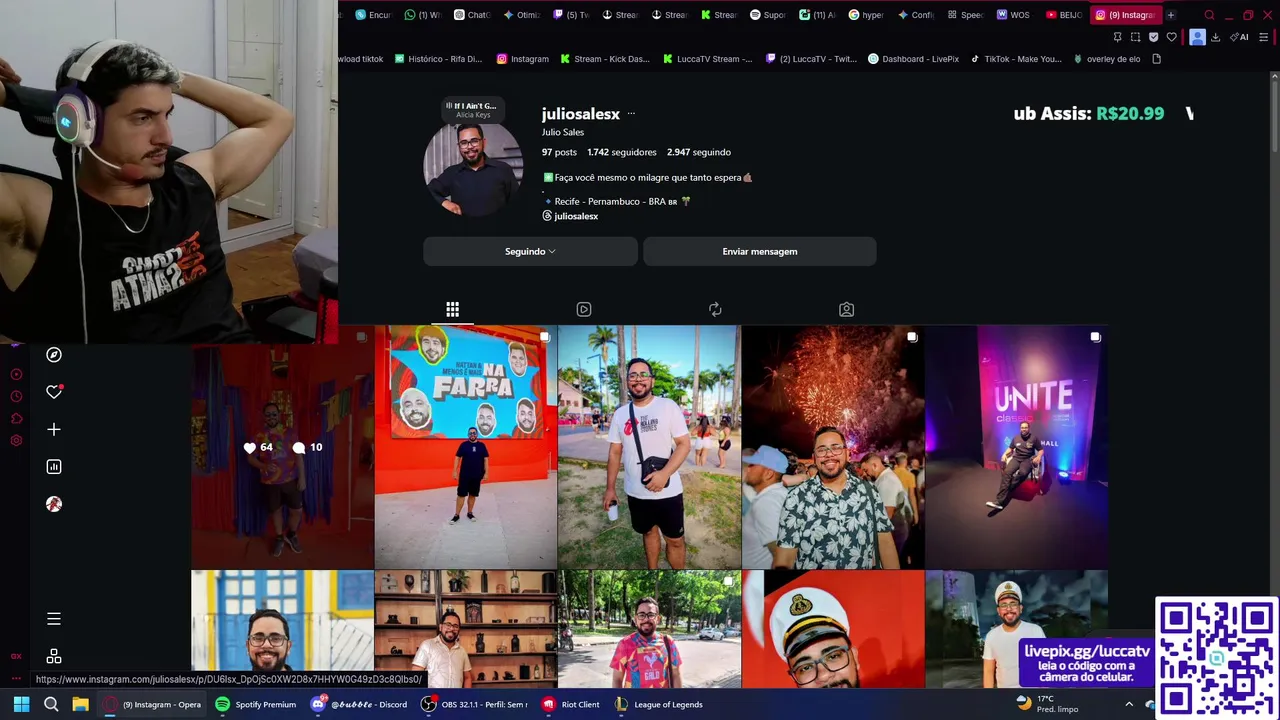Switch to the posts grid tab
Screen dimensions: 1280x720
452,309
